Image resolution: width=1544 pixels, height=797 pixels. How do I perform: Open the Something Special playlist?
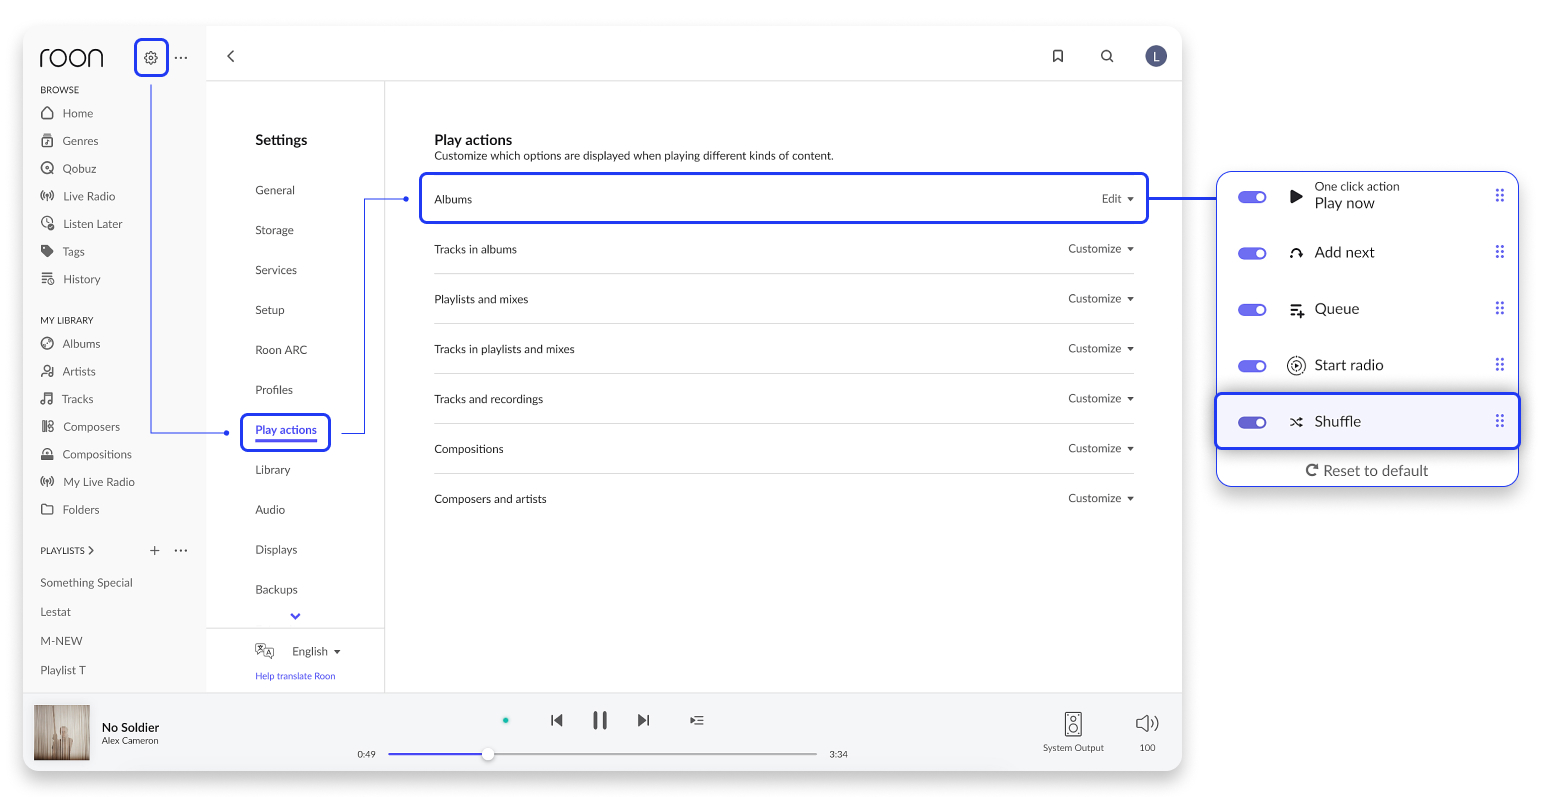pyautogui.click(x=86, y=583)
